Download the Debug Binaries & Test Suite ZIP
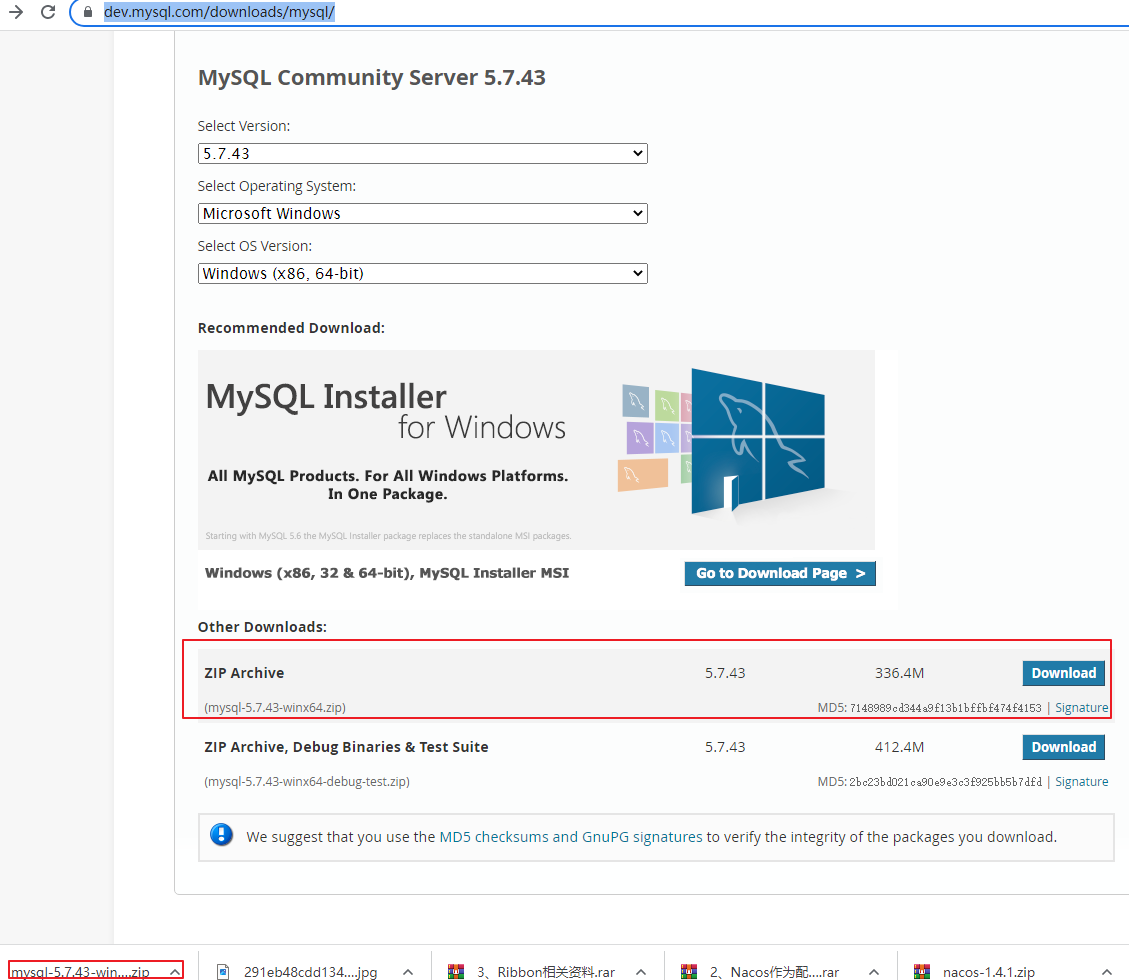Screen dimensions: 1129x980 (1063, 747)
